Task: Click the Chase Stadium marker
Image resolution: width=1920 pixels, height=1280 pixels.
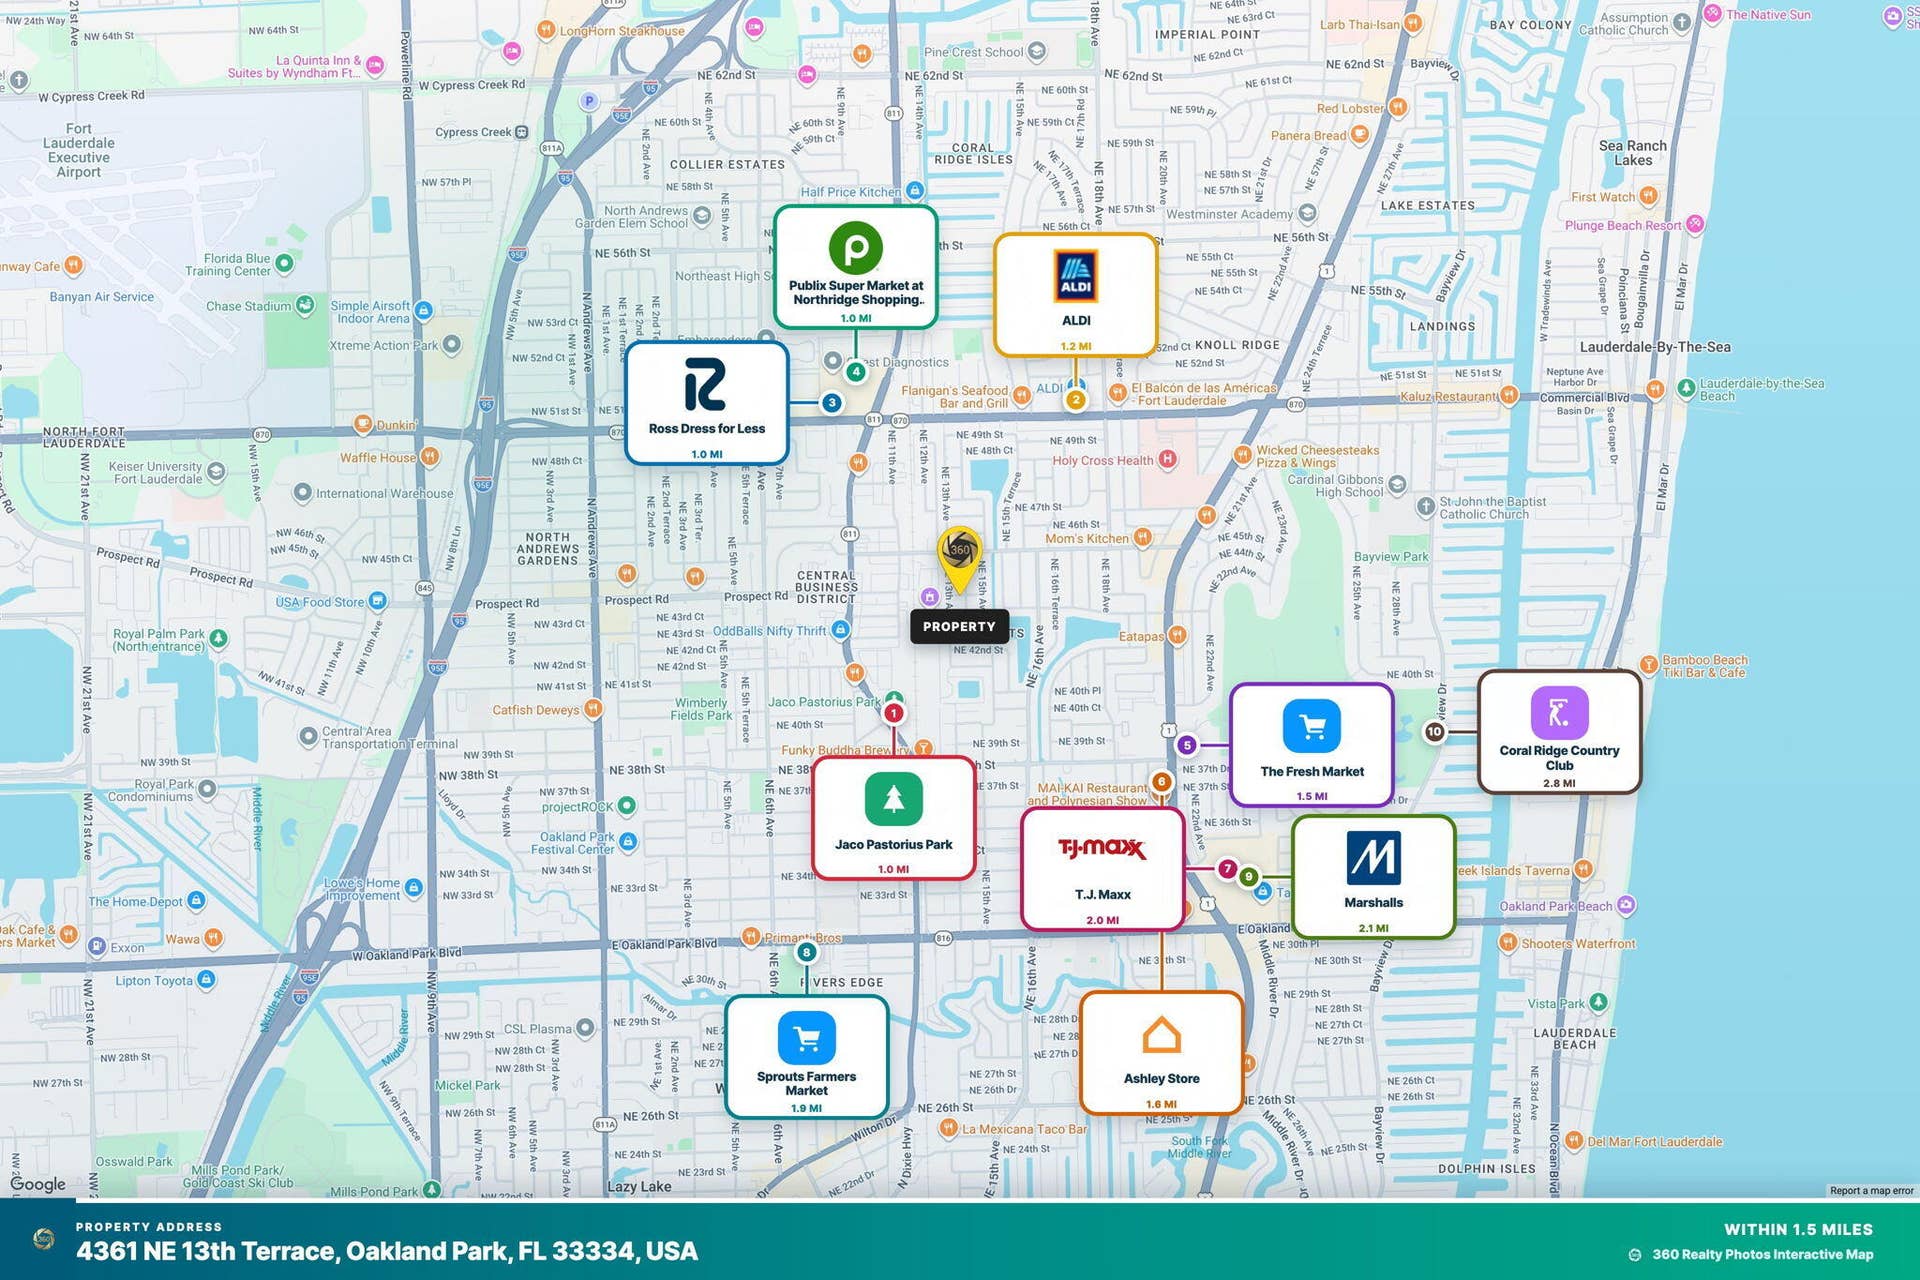Action: point(305,305)
